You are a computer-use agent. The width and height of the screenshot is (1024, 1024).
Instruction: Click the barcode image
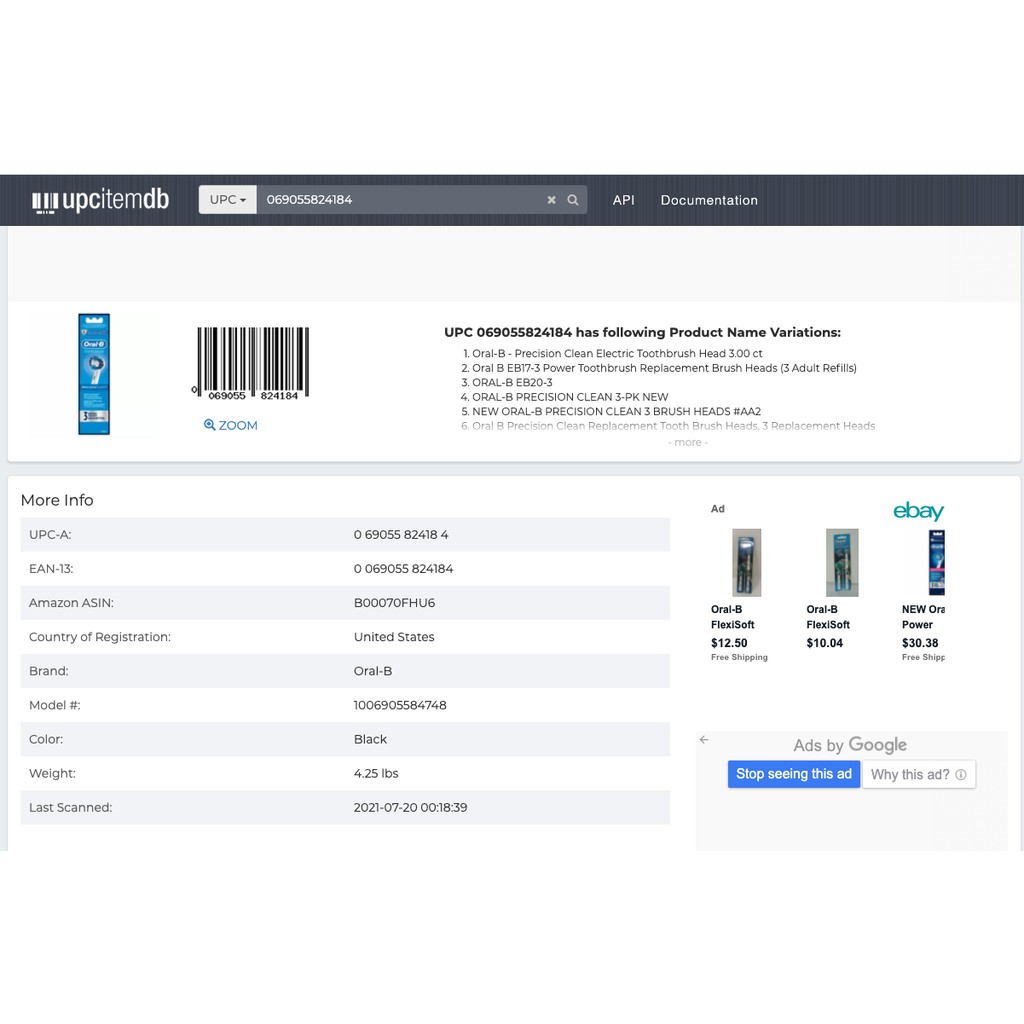pyautogui.click(x=252, y=364)
